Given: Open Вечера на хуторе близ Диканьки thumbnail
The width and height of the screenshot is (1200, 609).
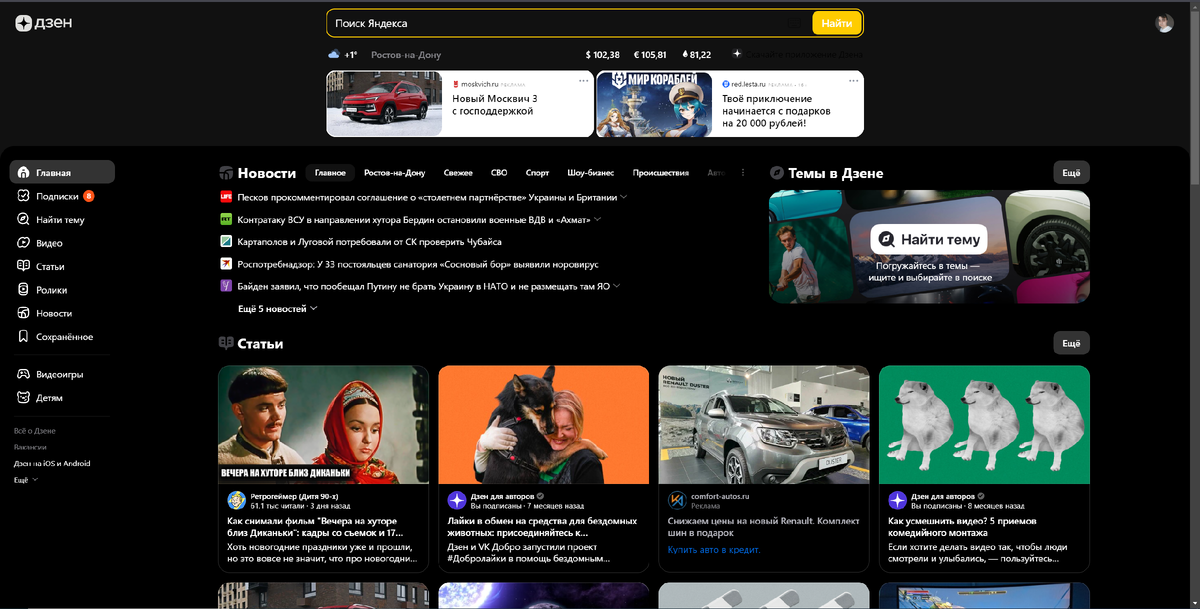Looking at the screenshot, I should tap(324, 425).
